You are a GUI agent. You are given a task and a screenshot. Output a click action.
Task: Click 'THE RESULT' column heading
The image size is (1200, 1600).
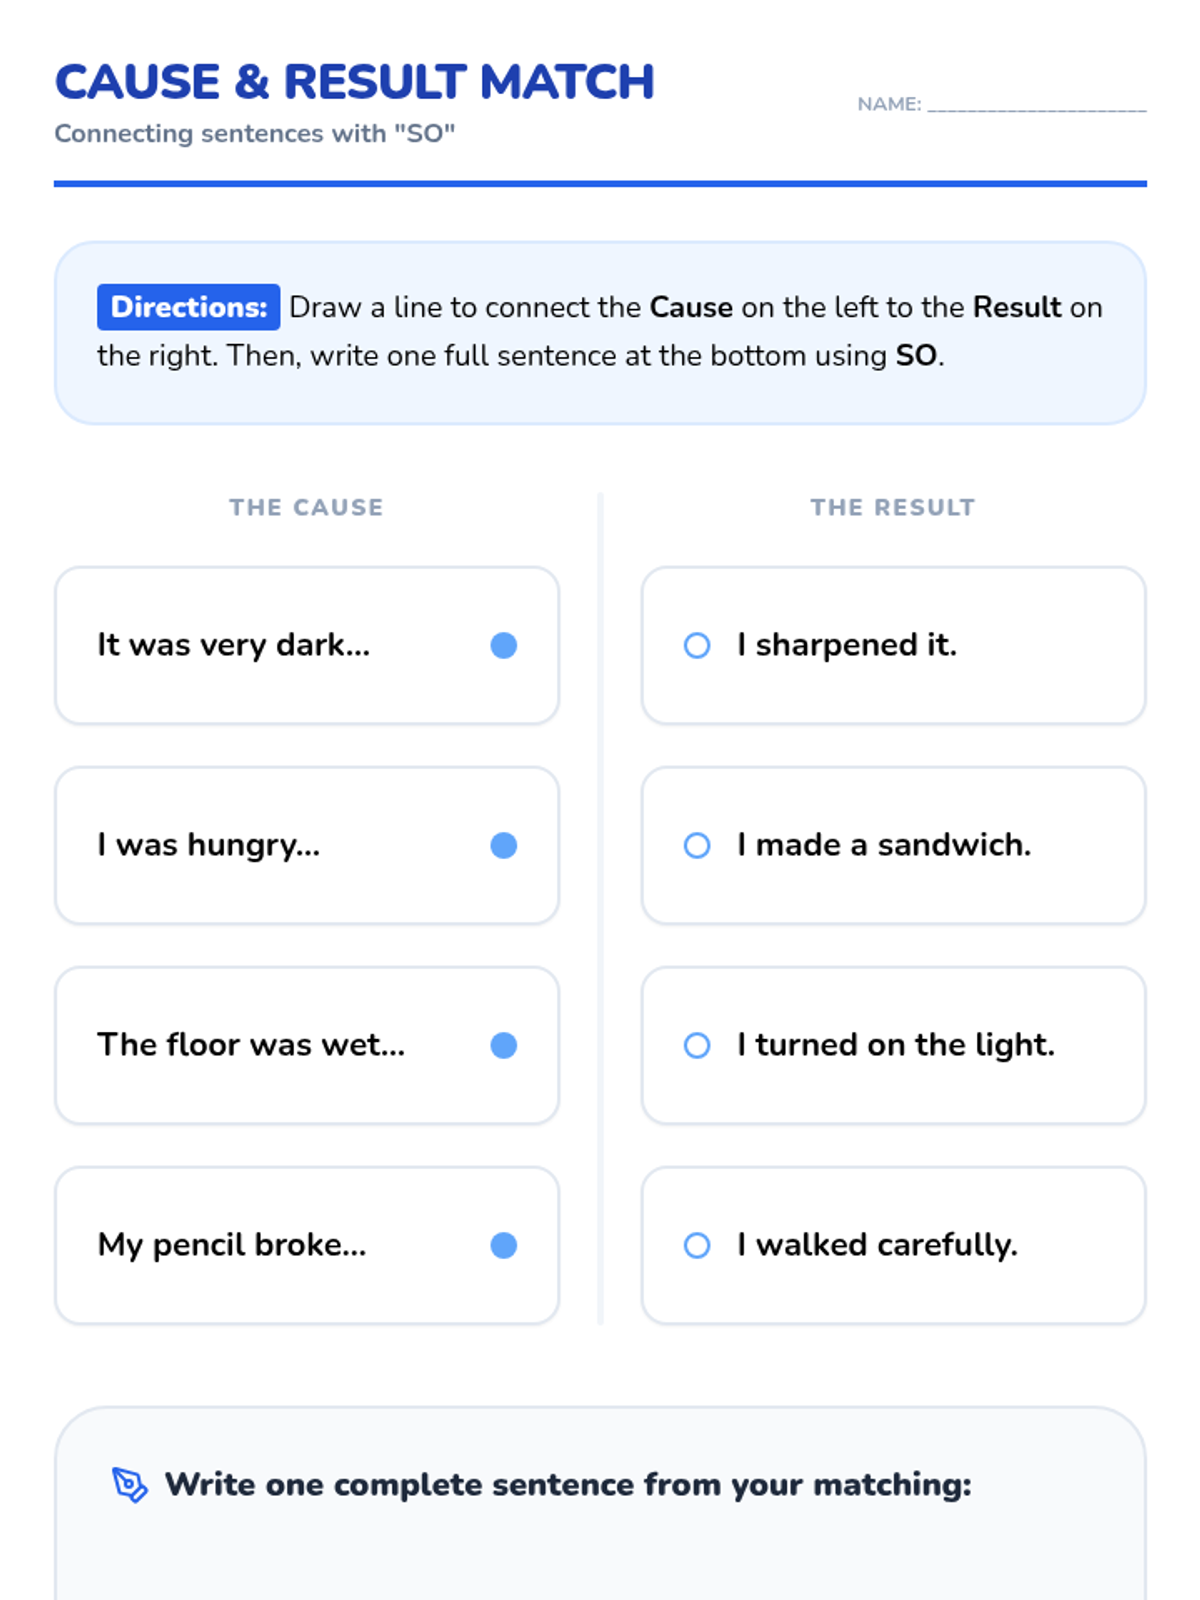click(x=893, y=507)
